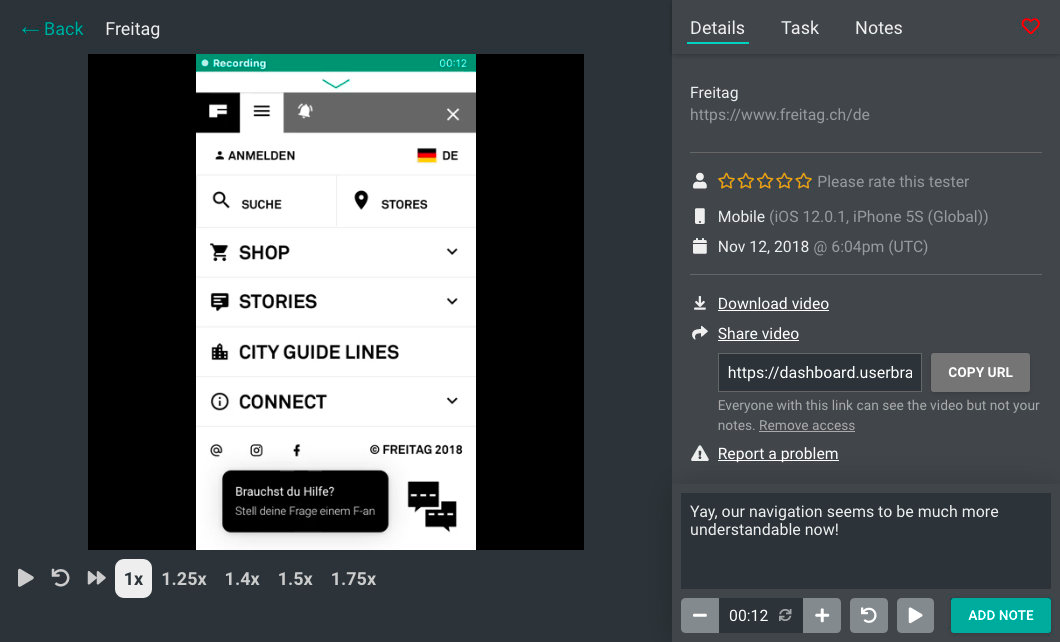The image size is (1060, 642).
Task: Open the STORIES menu item
Action: (336, 301)
